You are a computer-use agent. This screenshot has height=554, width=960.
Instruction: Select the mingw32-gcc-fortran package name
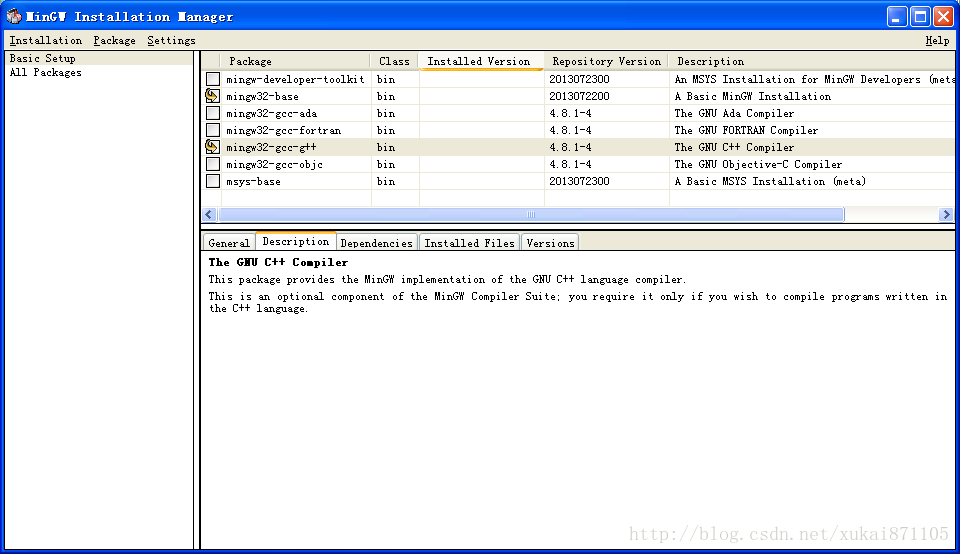(283, 130)
